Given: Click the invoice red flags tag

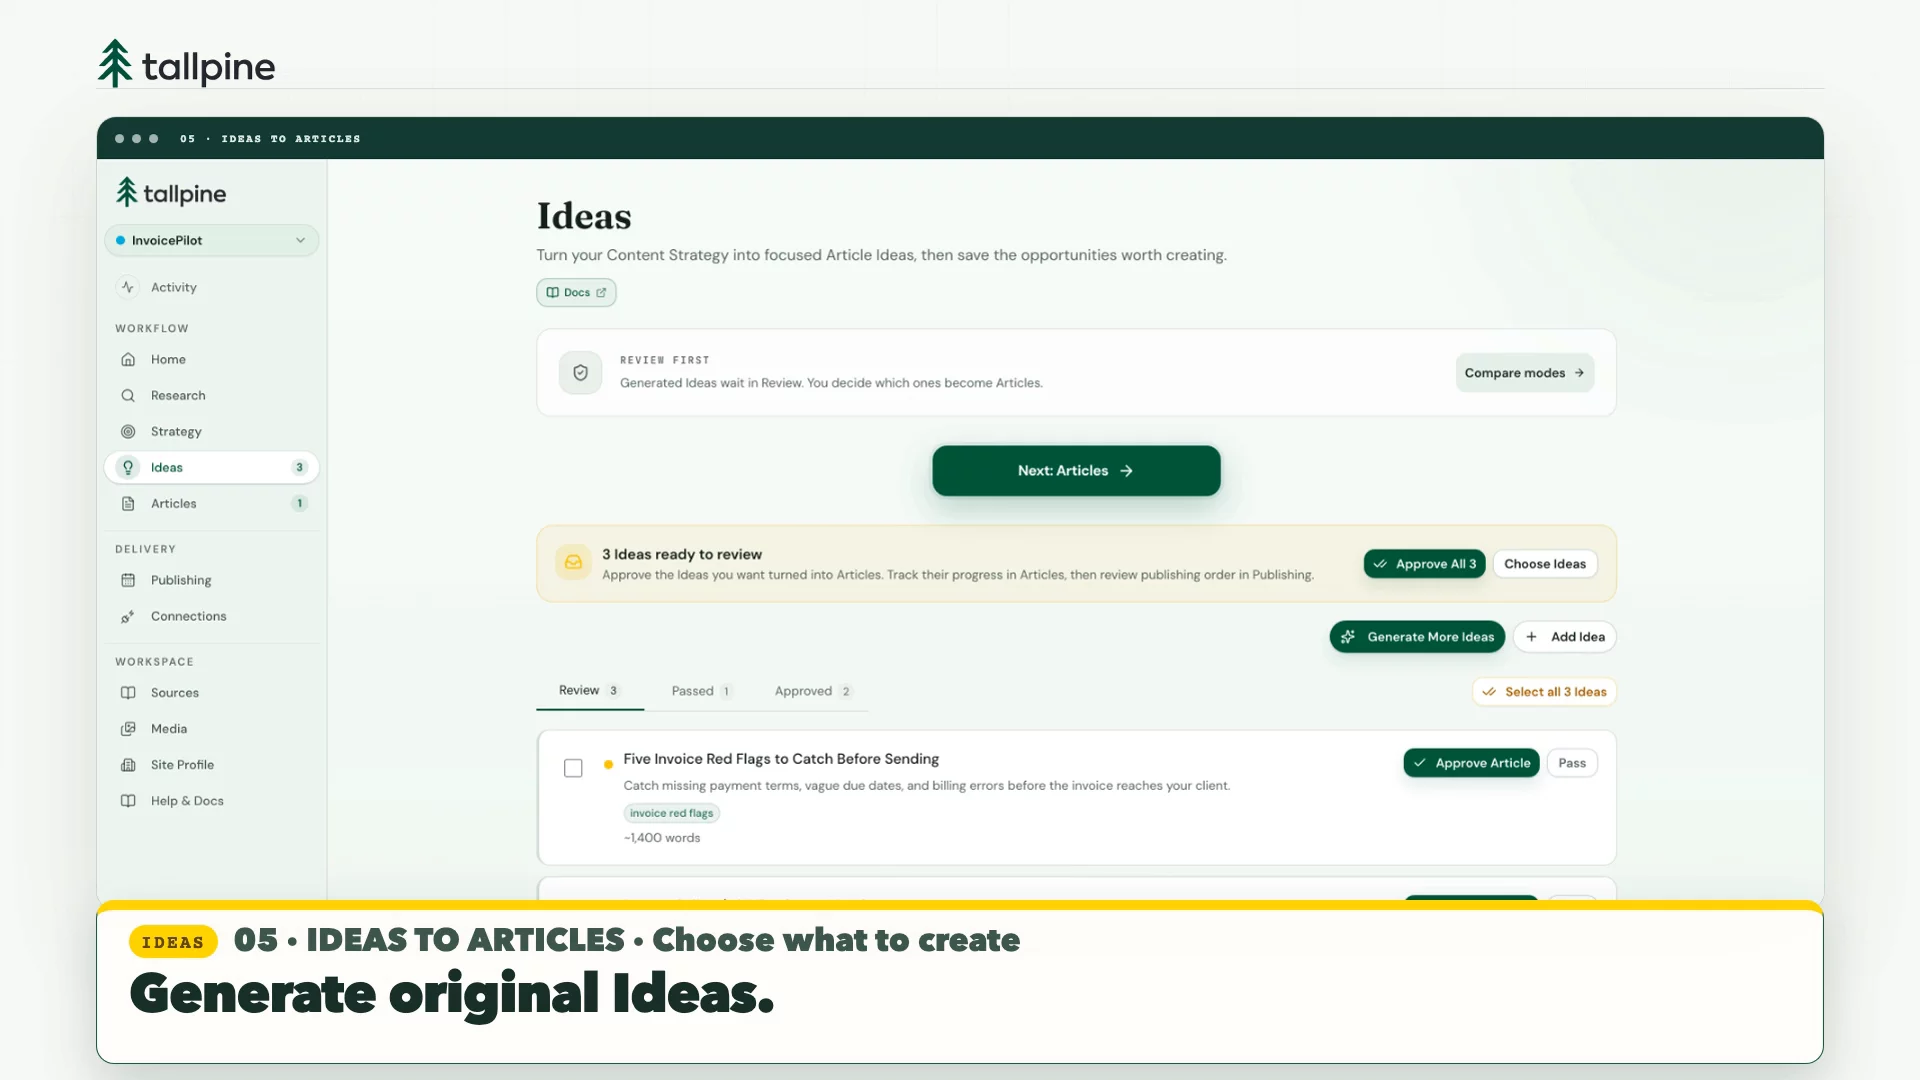Looking at the screenshot, I should [672, 813].
